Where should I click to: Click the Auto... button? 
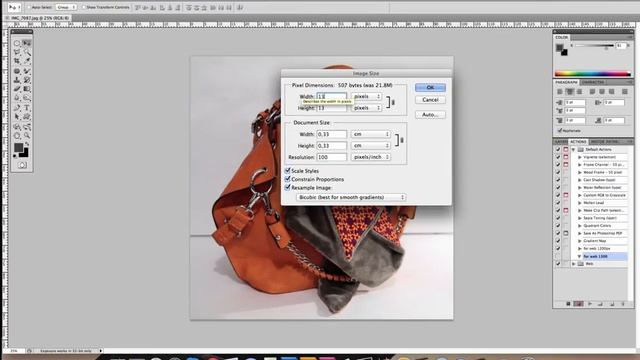coord(430,115)
